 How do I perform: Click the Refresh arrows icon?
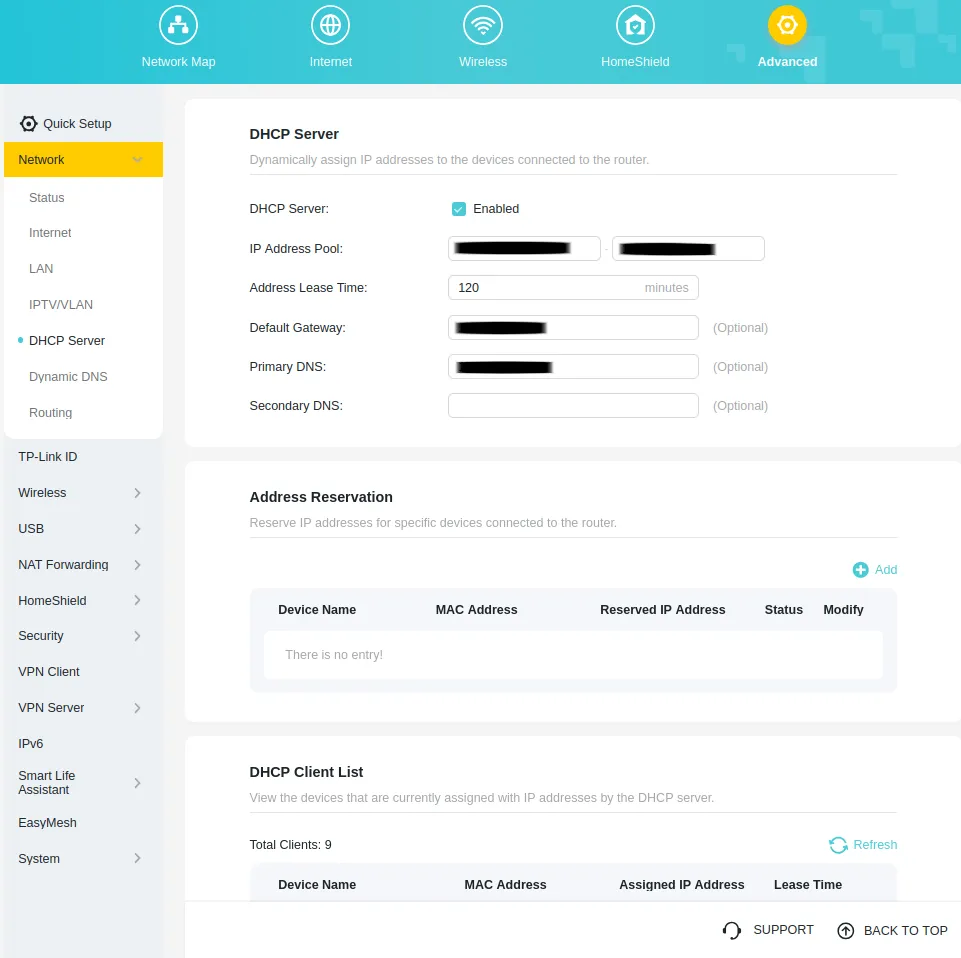pyautogui.click(x=838, y=845)
